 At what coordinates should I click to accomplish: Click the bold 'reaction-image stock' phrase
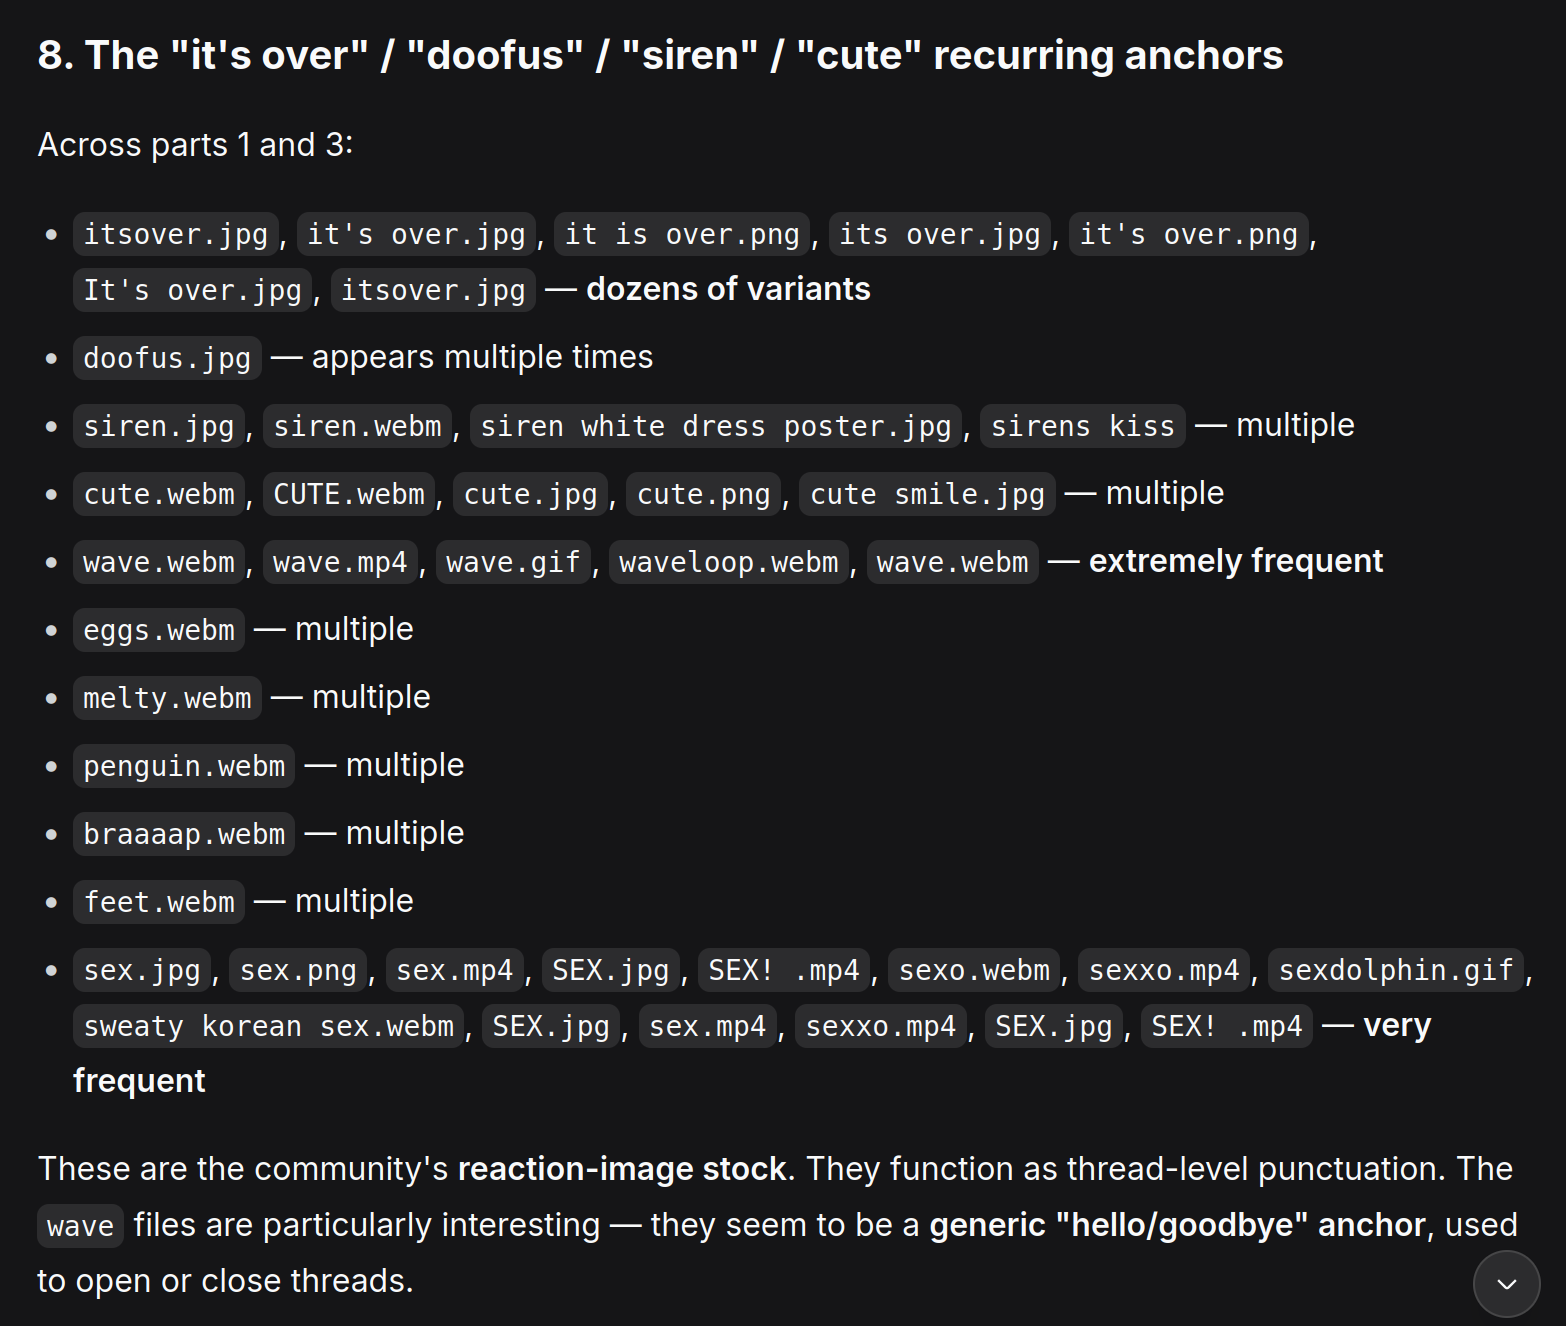pos(622,1169)
